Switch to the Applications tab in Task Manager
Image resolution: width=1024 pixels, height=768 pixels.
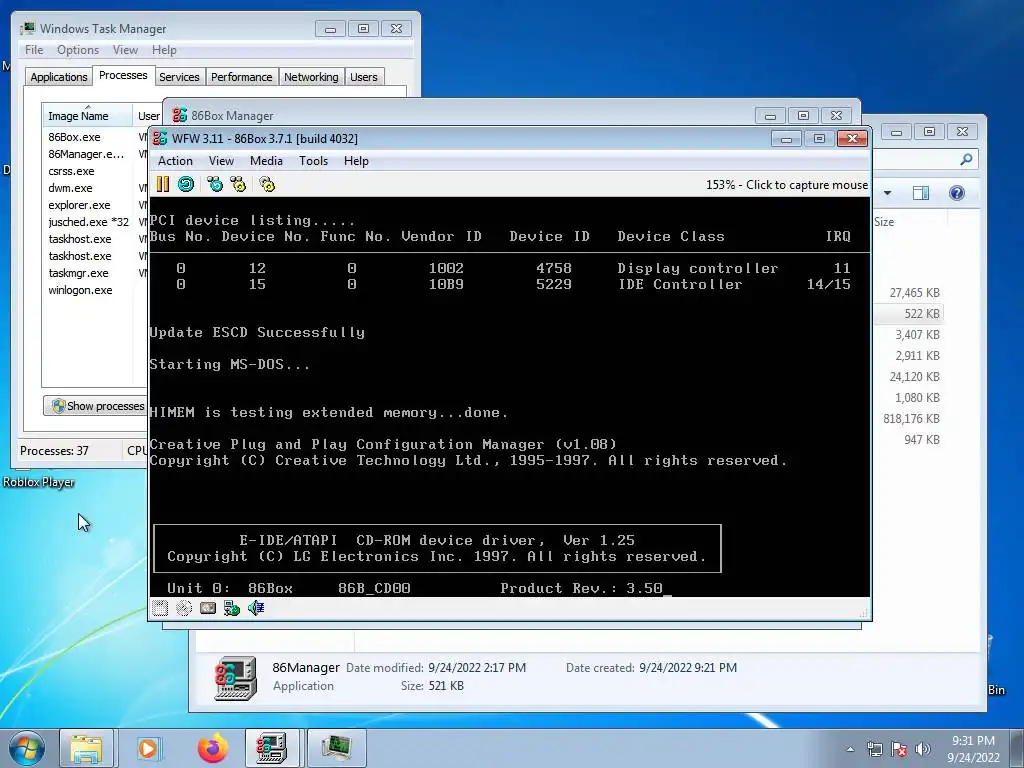59,77
